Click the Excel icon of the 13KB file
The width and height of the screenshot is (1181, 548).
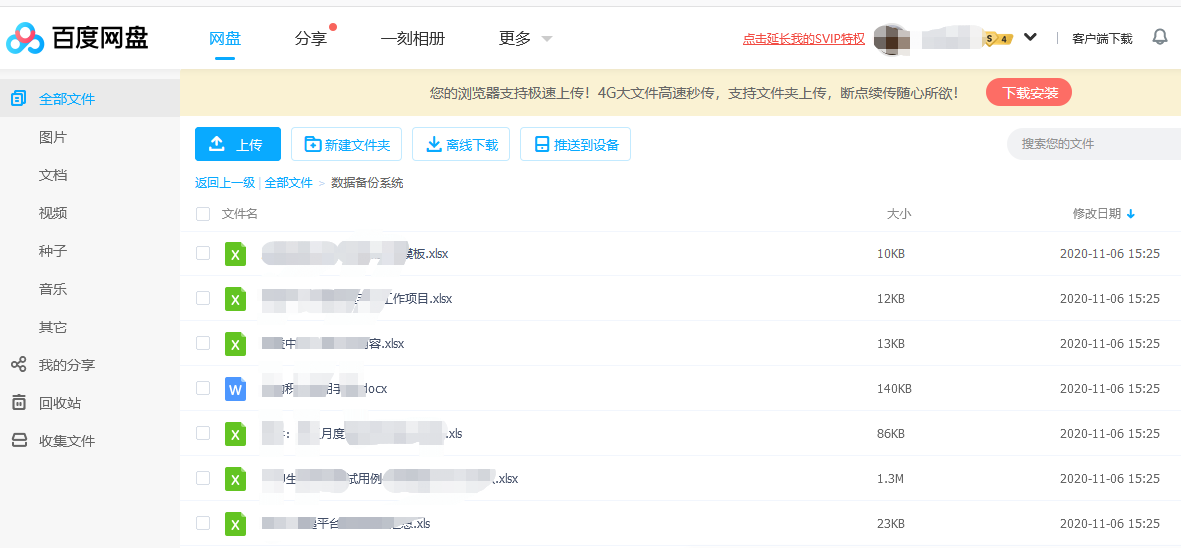click(236, 344)
